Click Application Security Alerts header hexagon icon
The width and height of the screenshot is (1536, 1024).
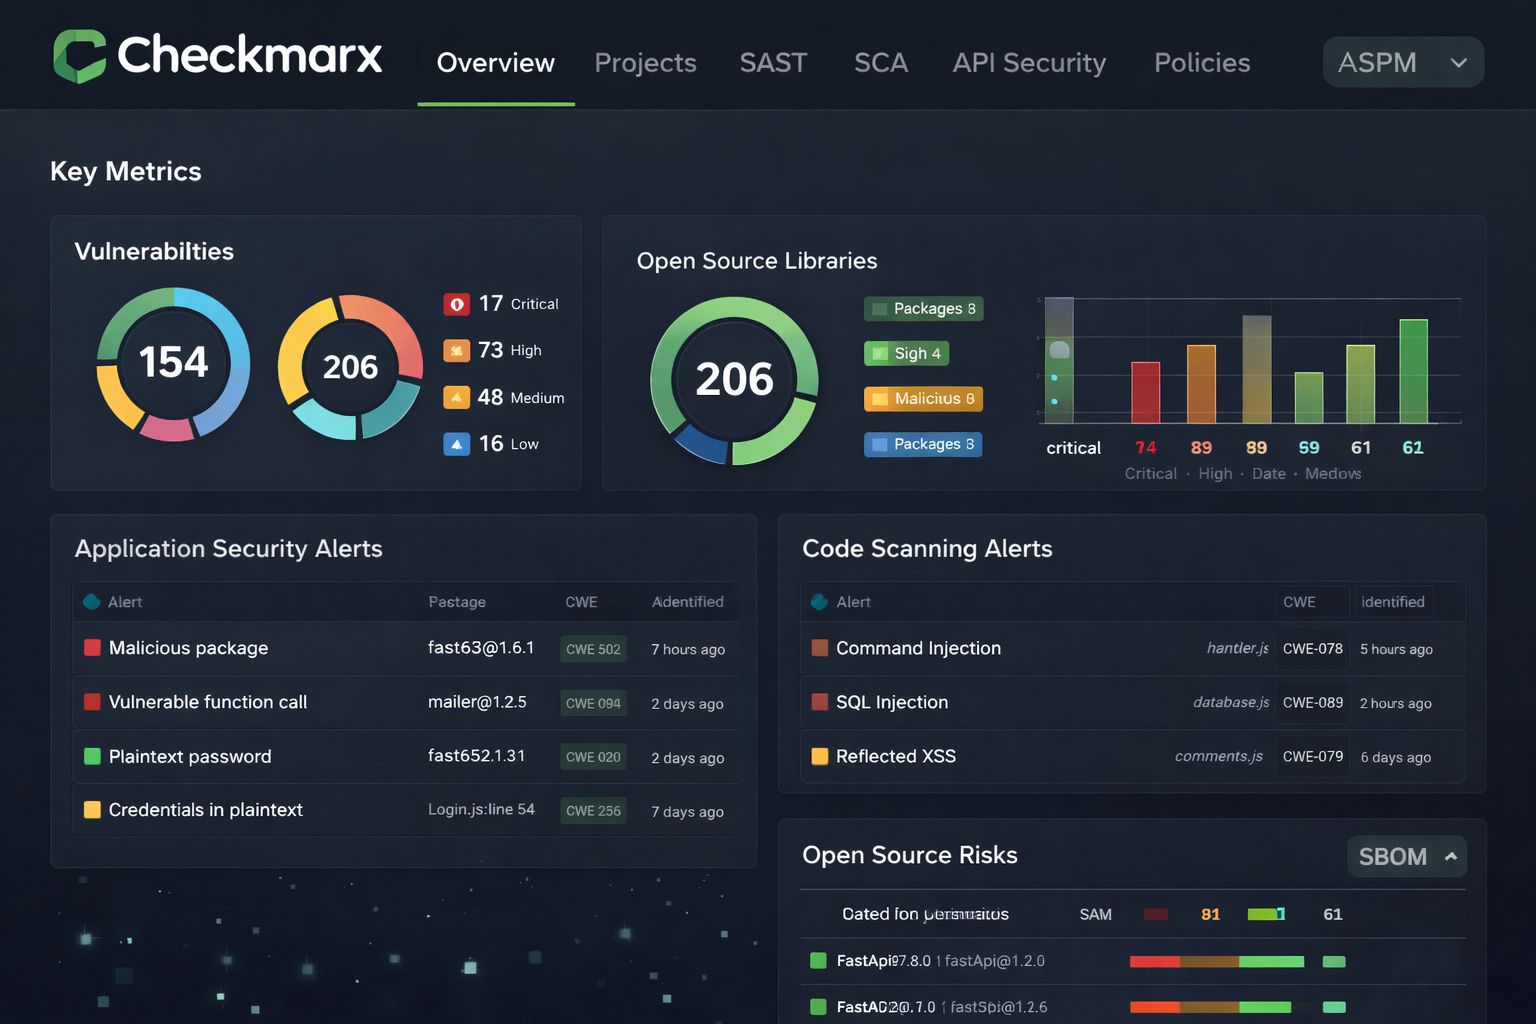[92, 602]
